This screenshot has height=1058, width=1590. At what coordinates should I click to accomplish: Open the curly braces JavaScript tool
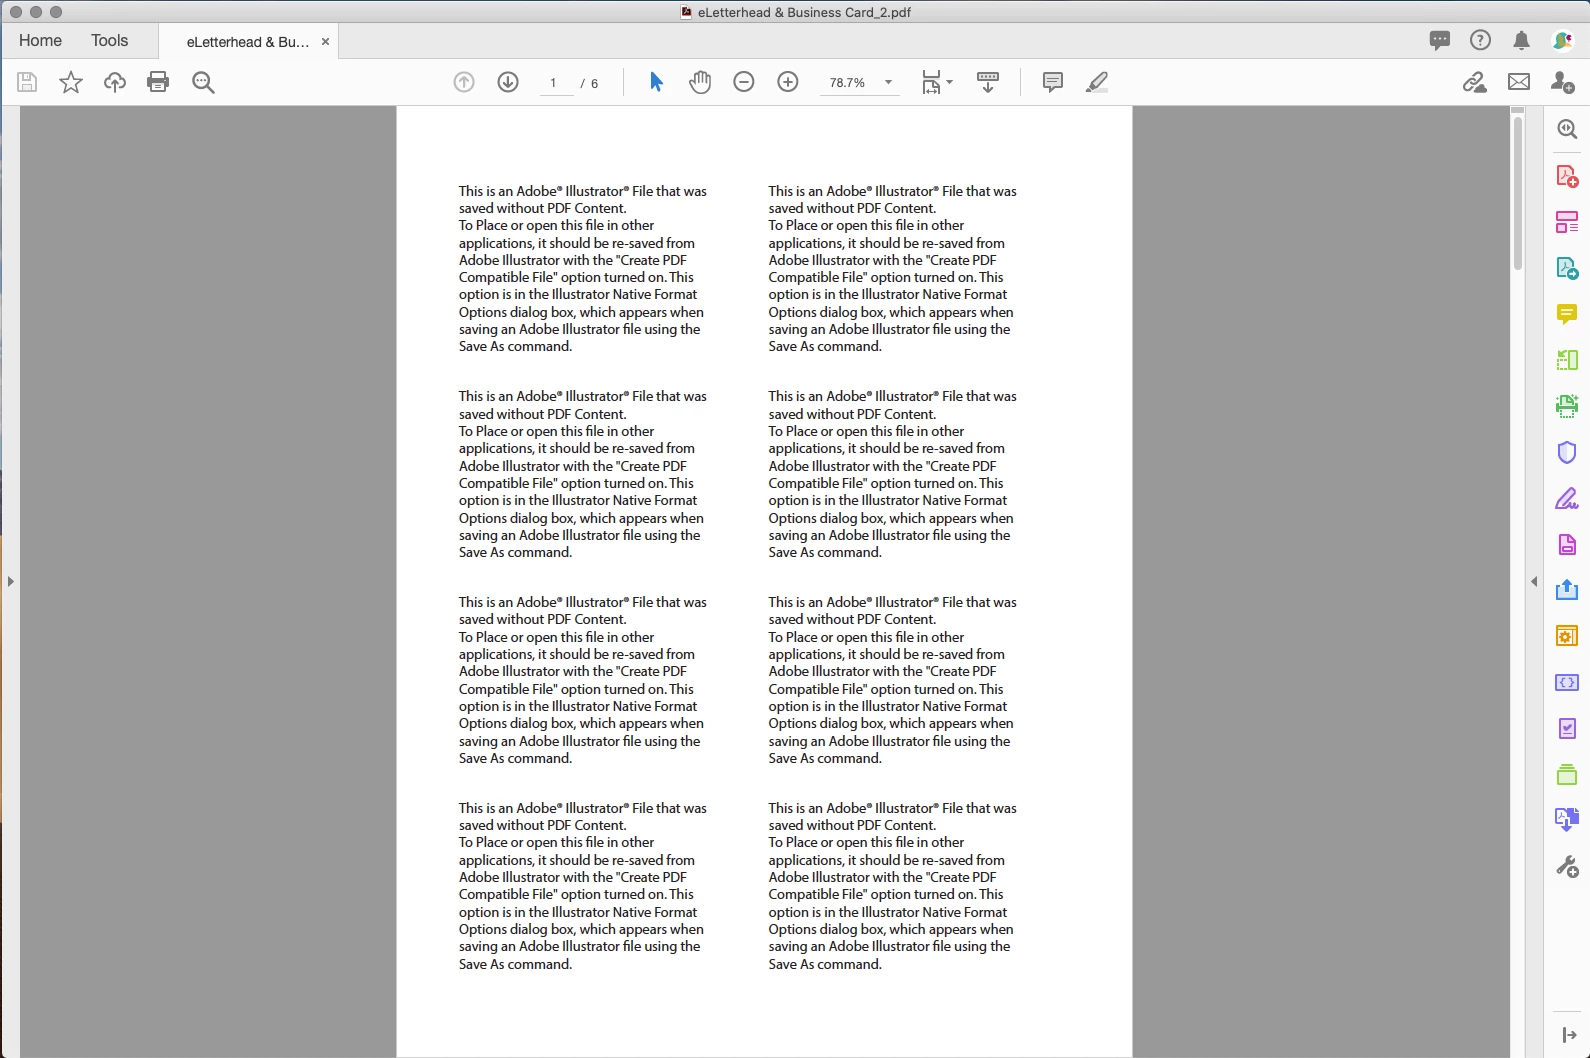(x=1567, y=682)
